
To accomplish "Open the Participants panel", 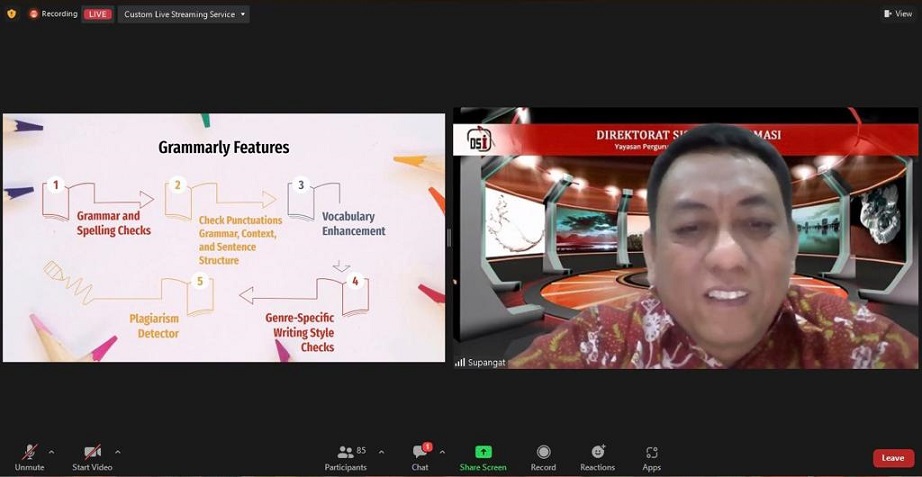I will (x=346, y=452).
